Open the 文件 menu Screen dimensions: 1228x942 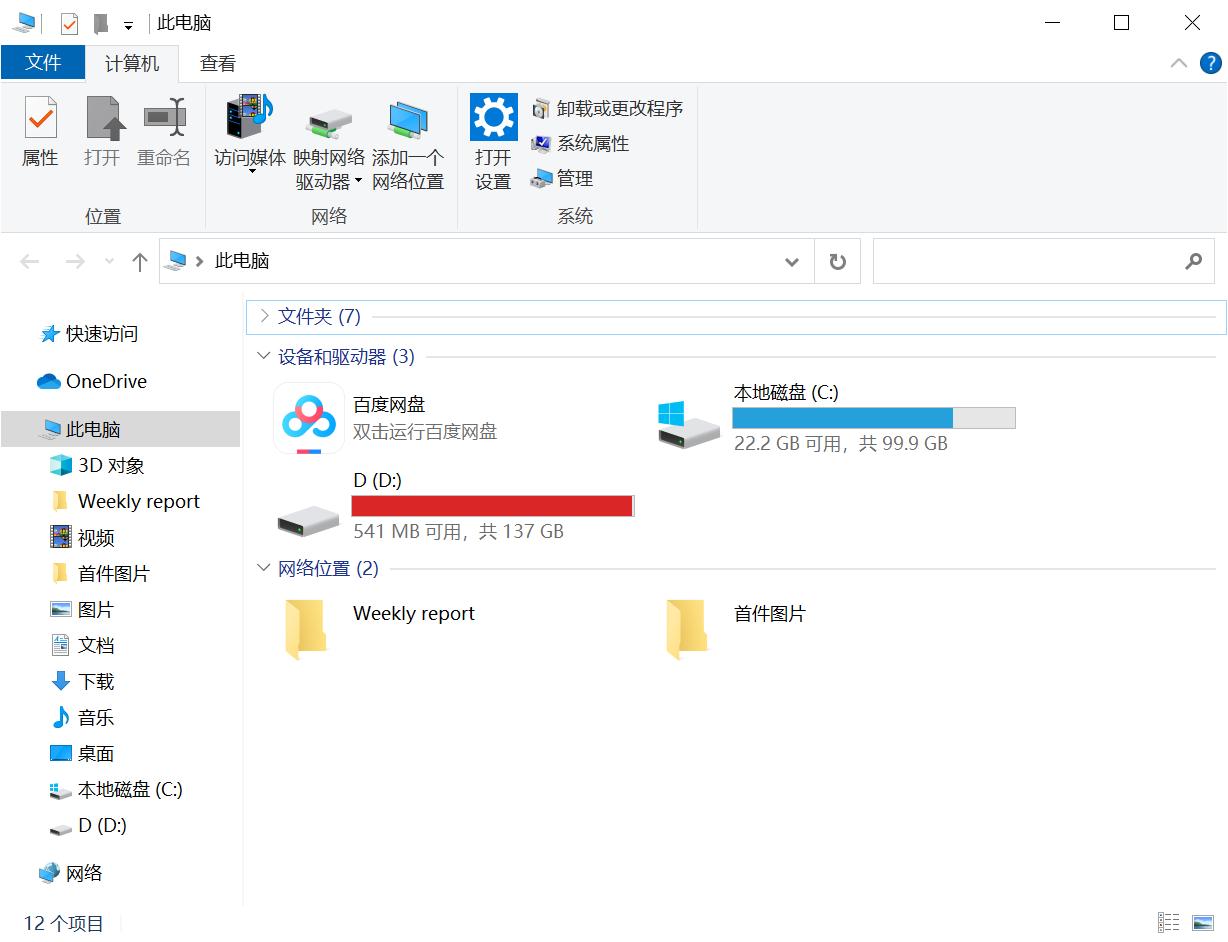(43, 62)
